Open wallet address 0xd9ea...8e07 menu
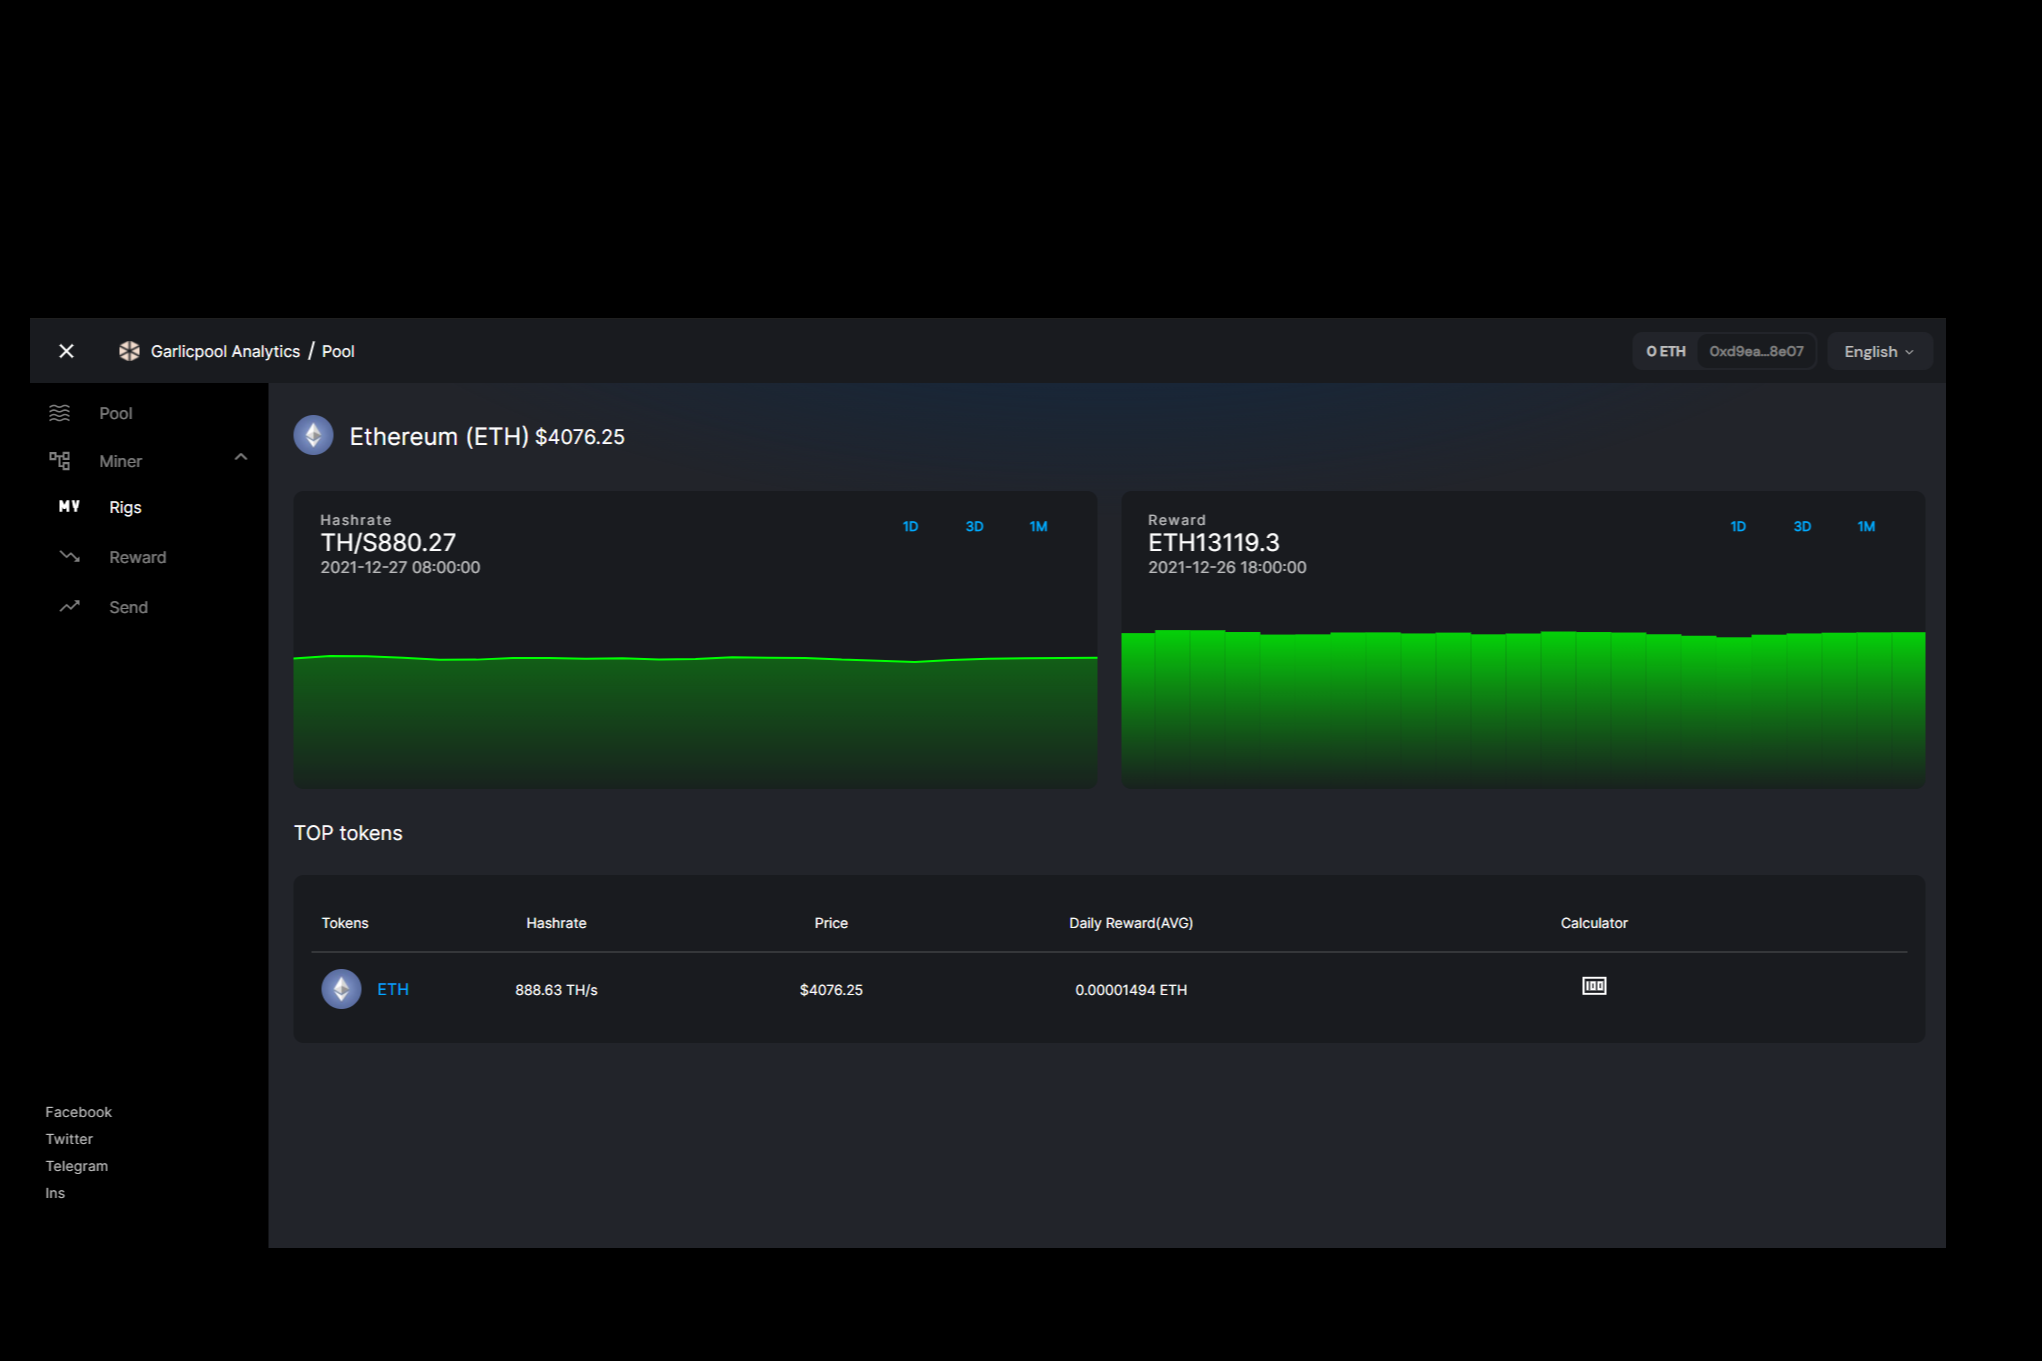 [x=1756, y=352]
